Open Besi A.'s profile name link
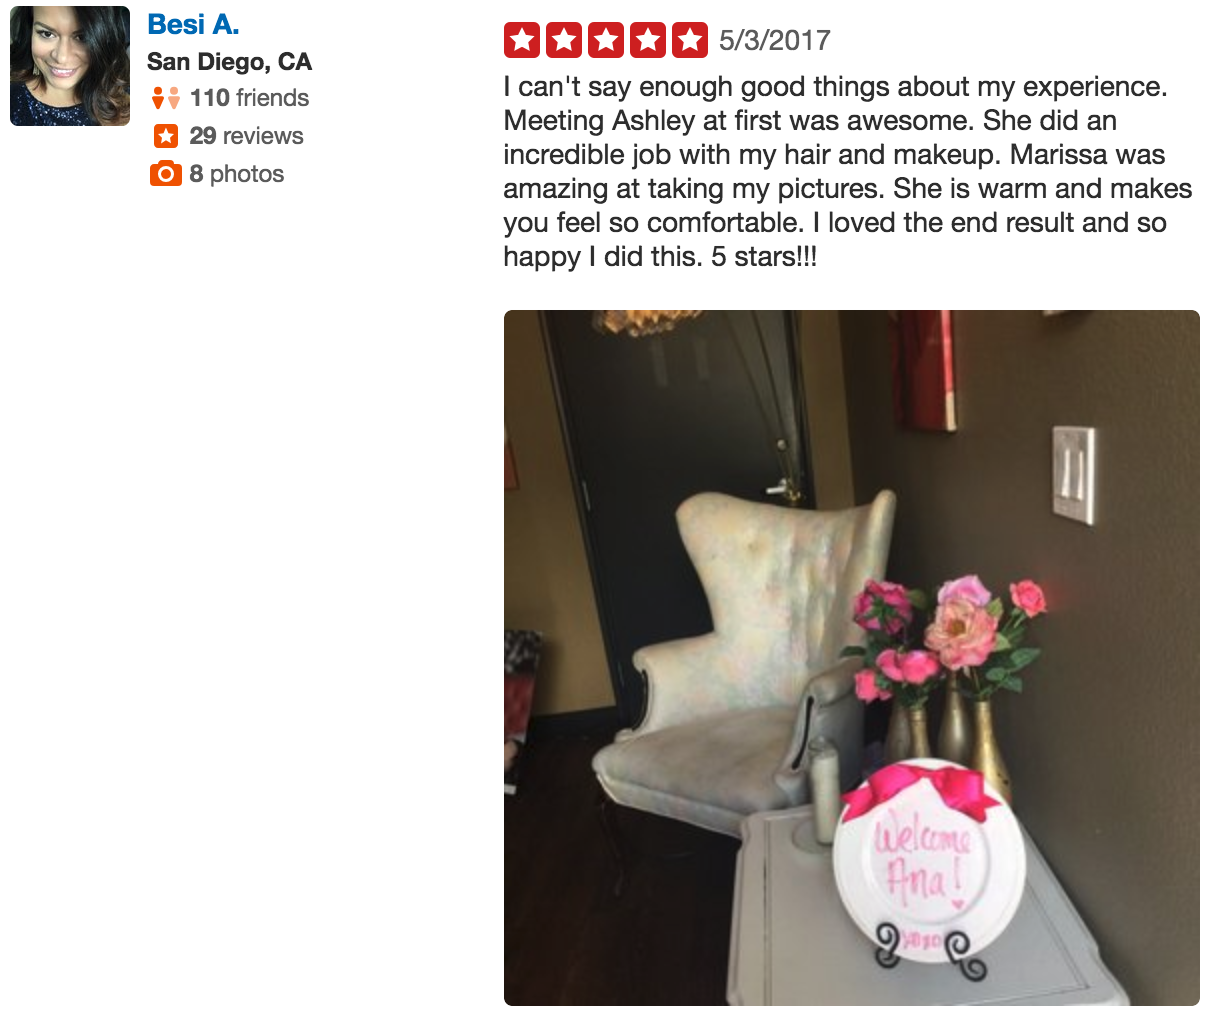This screenshot has height=1025, width=1212. [x=193, y=24]
